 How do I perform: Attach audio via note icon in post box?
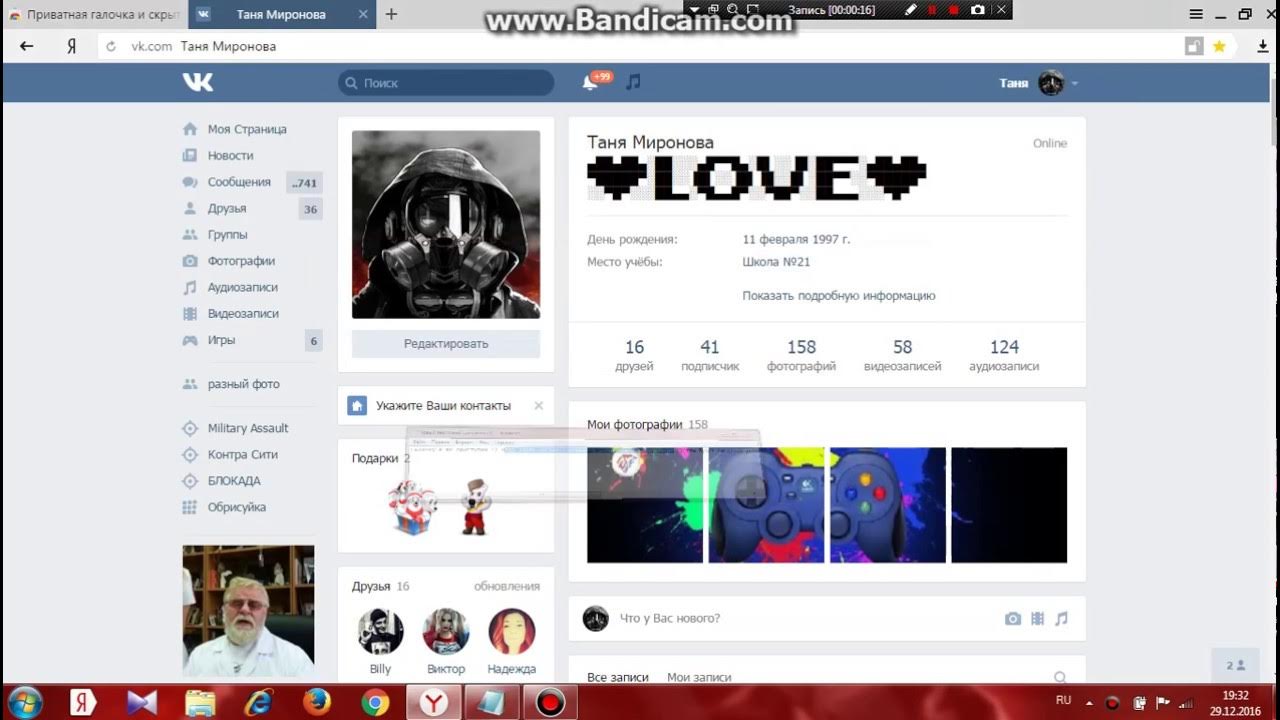1062,619
